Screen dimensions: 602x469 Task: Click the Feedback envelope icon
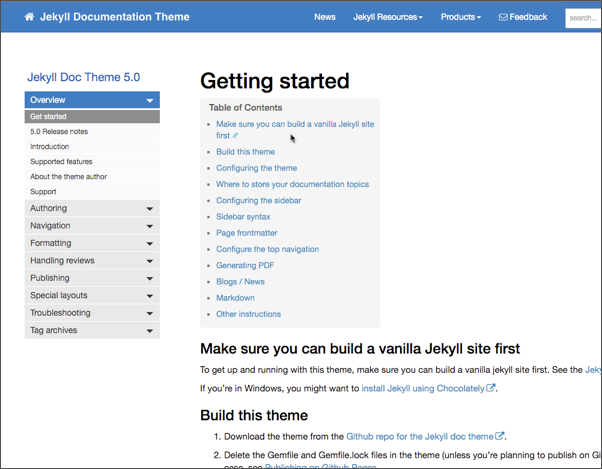point(503,17)
